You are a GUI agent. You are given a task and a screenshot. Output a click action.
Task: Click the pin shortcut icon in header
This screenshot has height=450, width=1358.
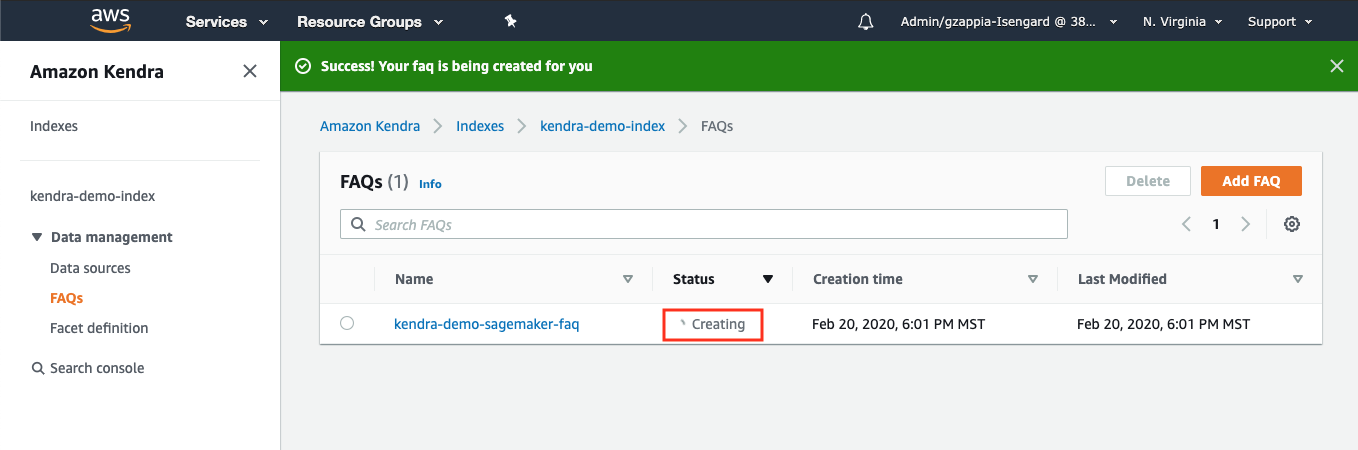(510, 21)
